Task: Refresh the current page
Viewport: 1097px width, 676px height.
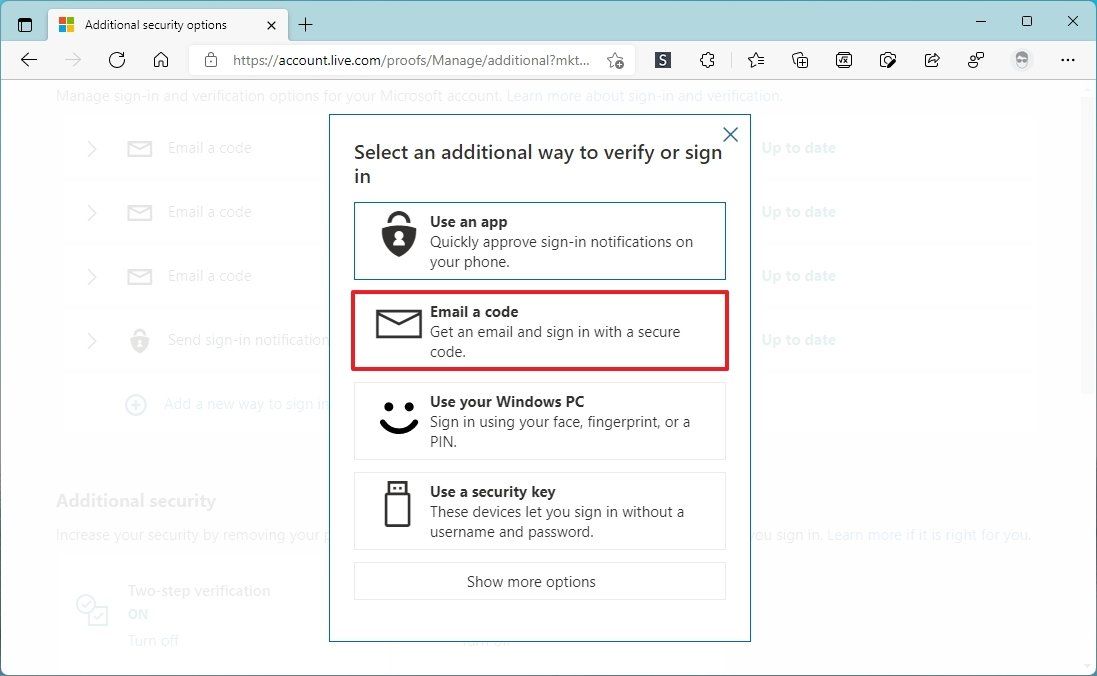Action: [117, 60]
